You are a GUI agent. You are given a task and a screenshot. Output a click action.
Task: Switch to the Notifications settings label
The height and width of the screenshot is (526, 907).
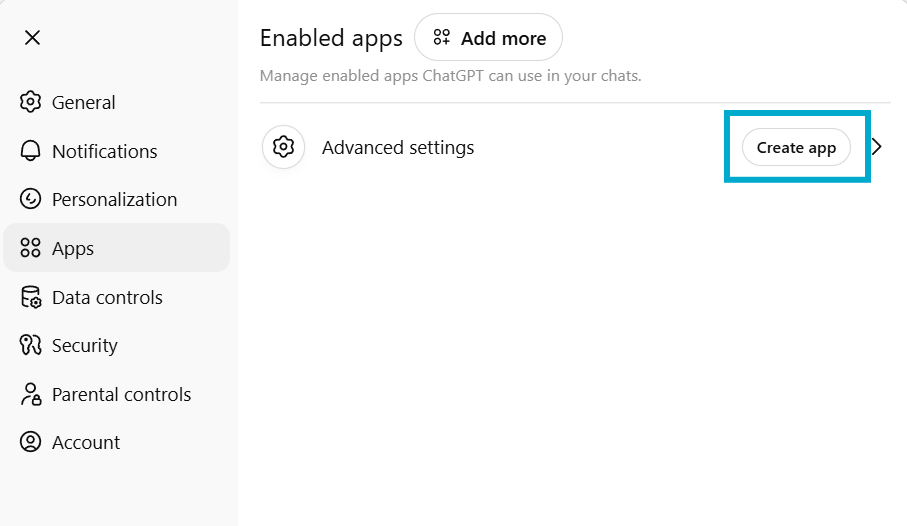[105, 151]
